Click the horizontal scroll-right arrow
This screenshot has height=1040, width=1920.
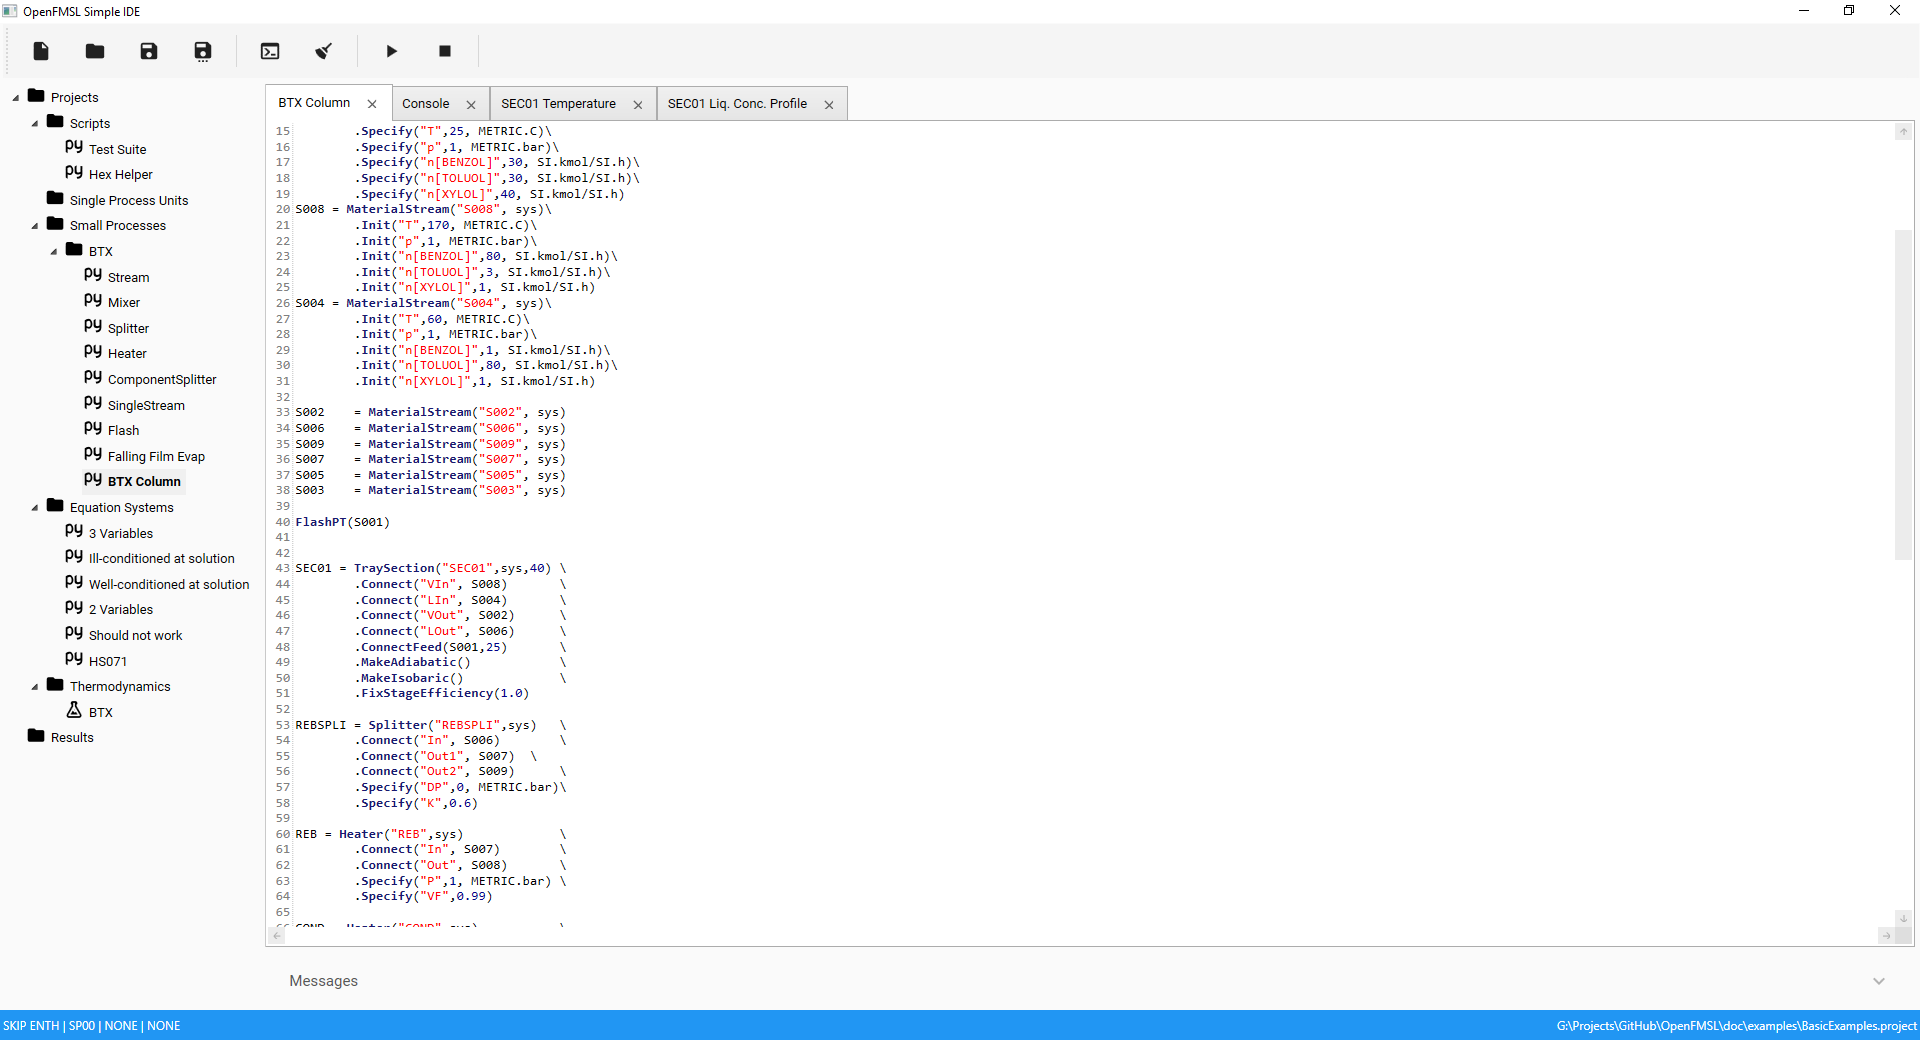[1886, 936]
